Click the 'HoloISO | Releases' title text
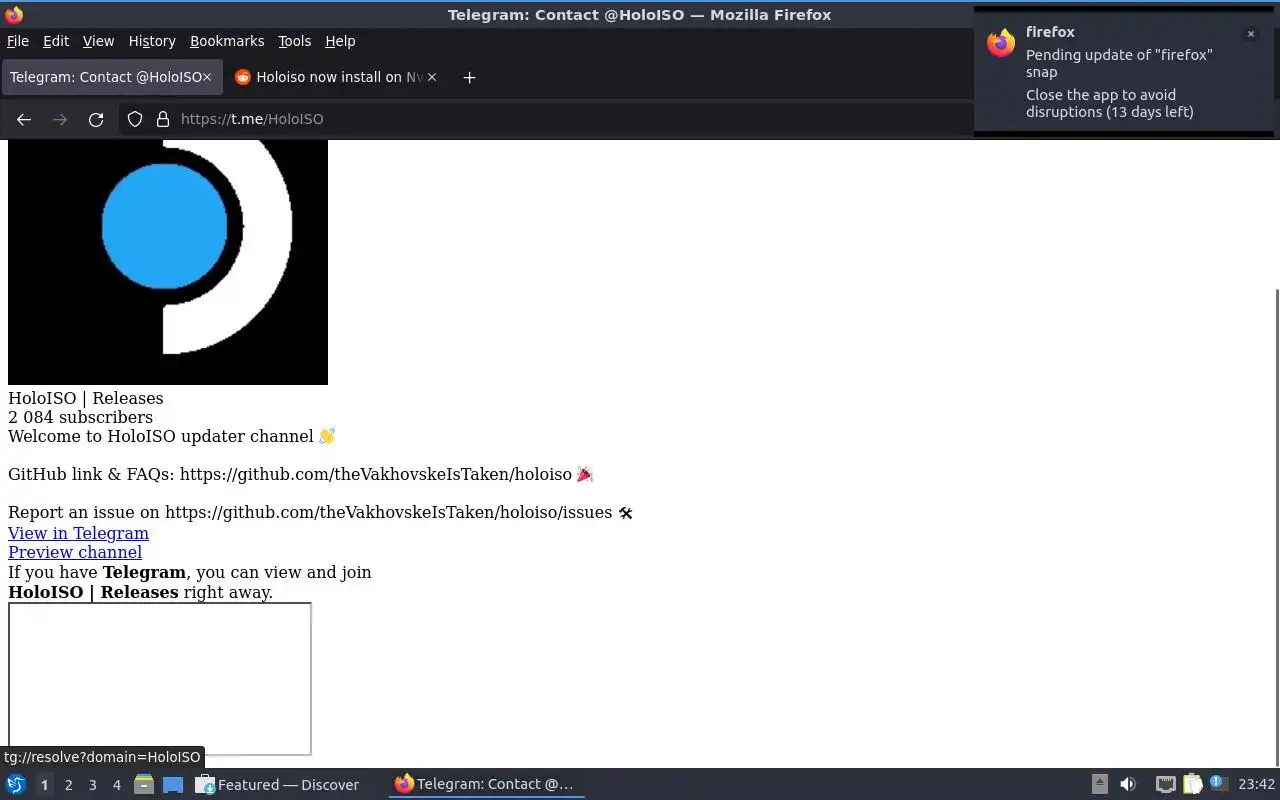 click(x=85, y=398)
